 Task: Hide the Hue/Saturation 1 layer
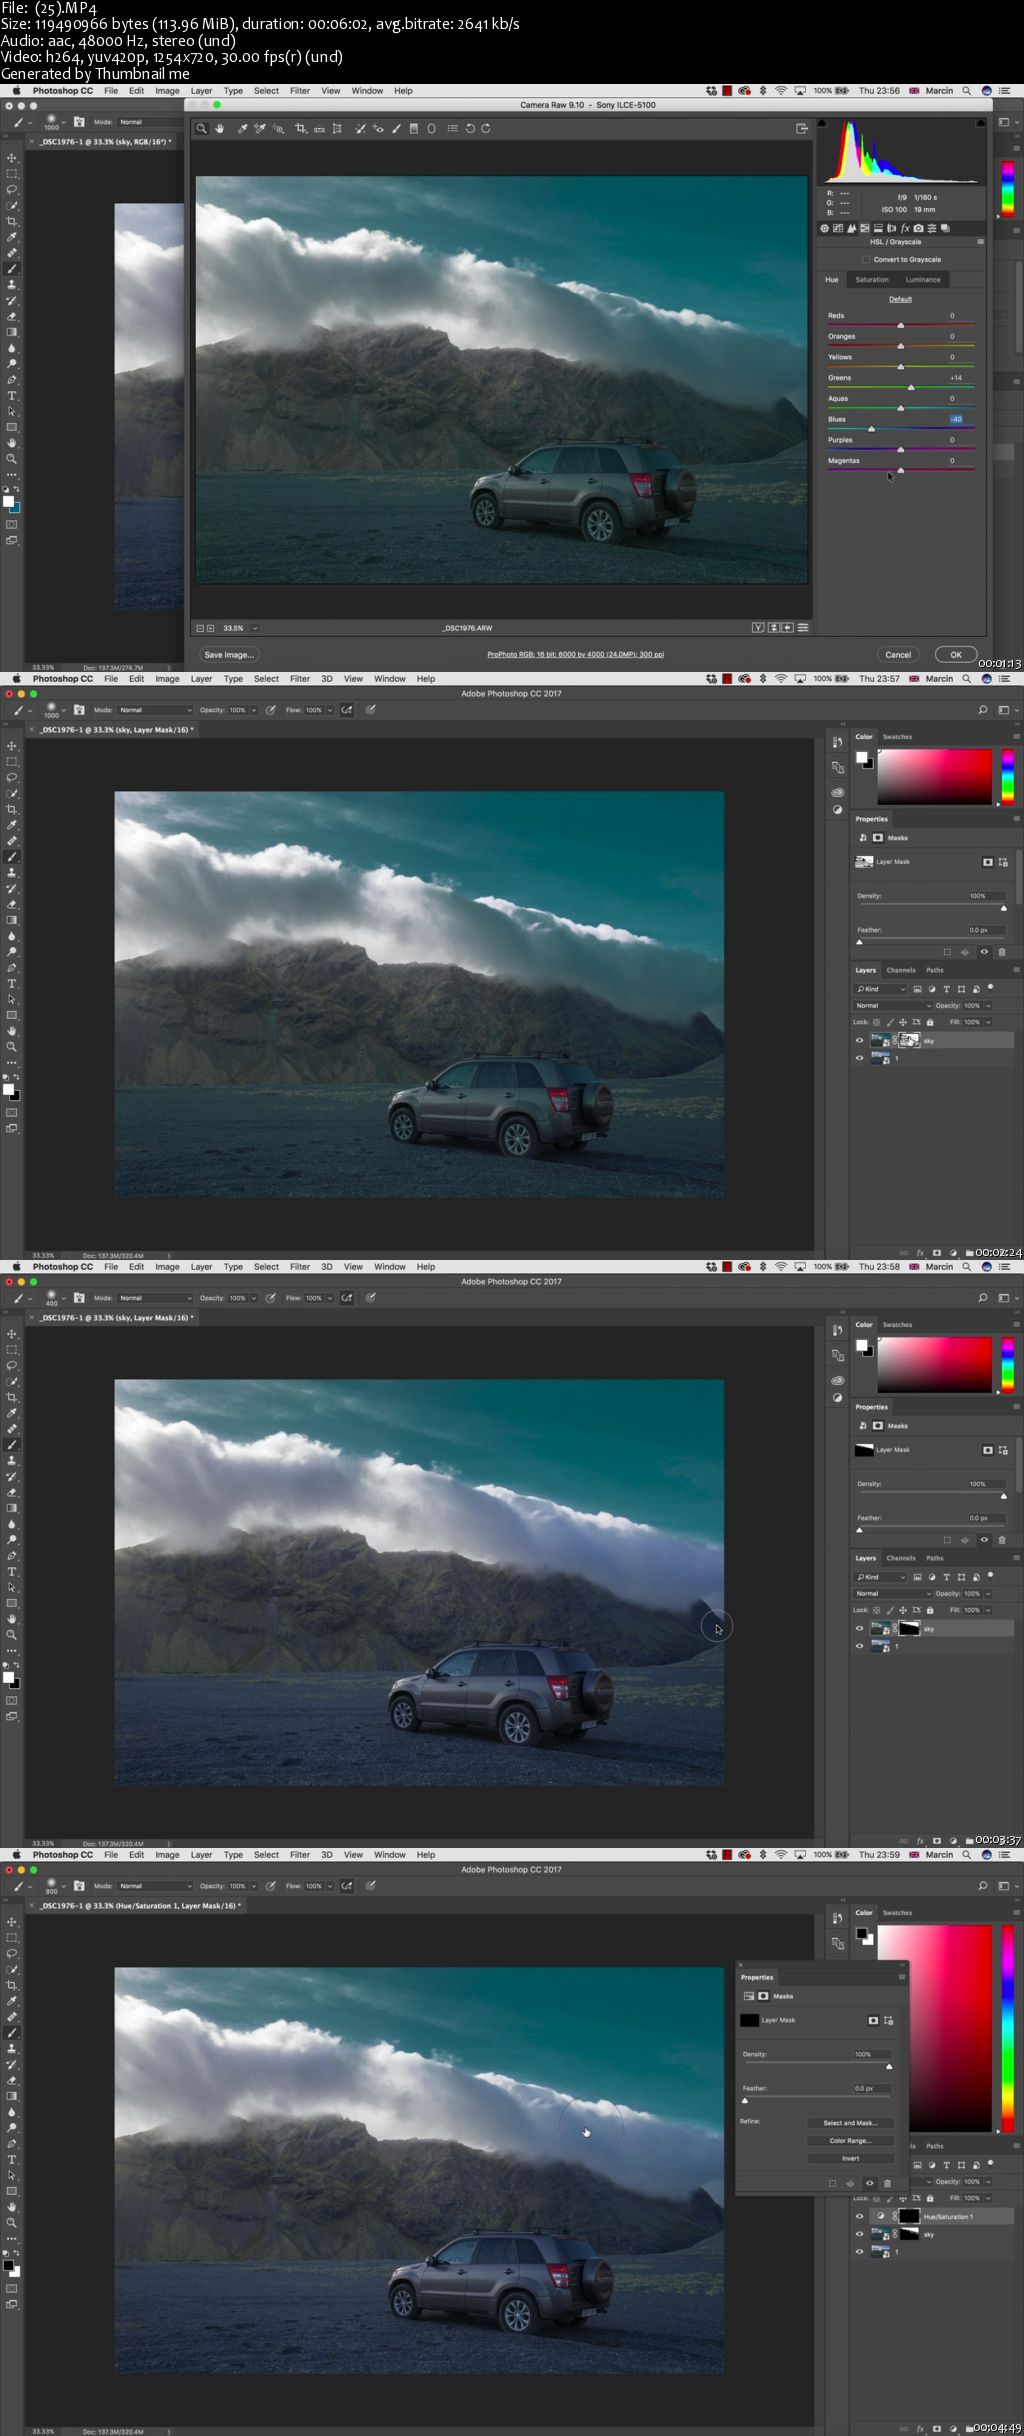[859, 2216]
